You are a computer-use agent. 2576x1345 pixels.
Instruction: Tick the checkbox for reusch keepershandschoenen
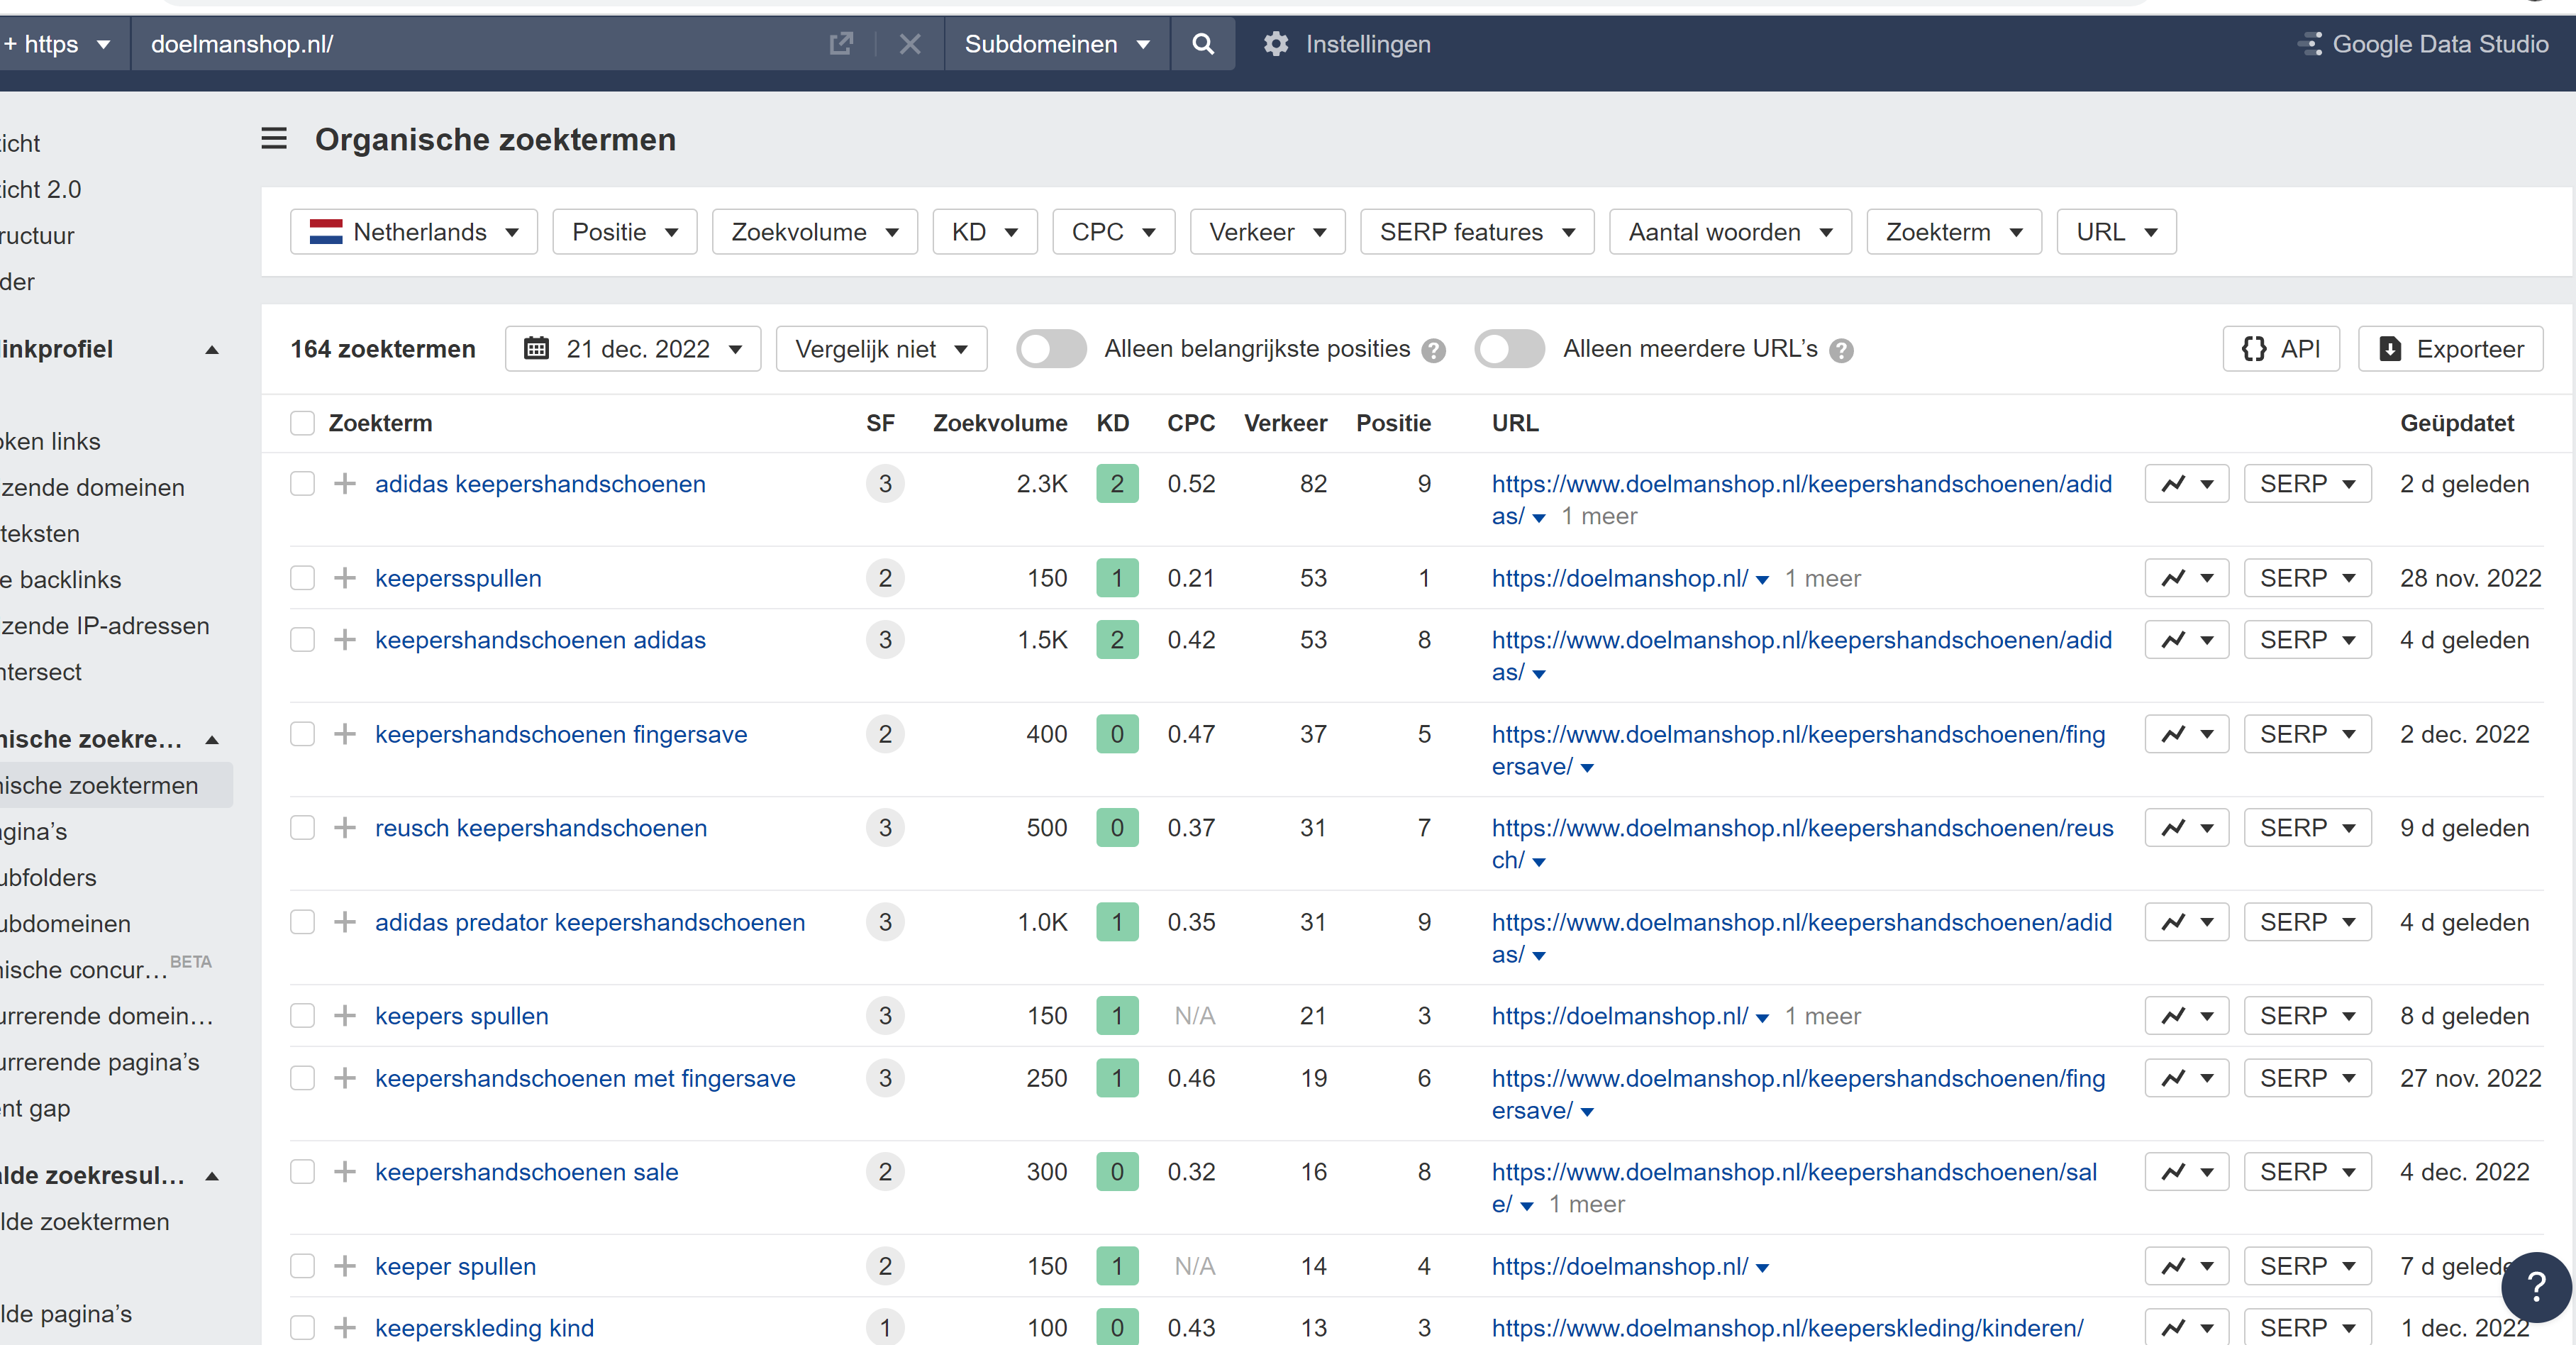(x=302, y=828)
